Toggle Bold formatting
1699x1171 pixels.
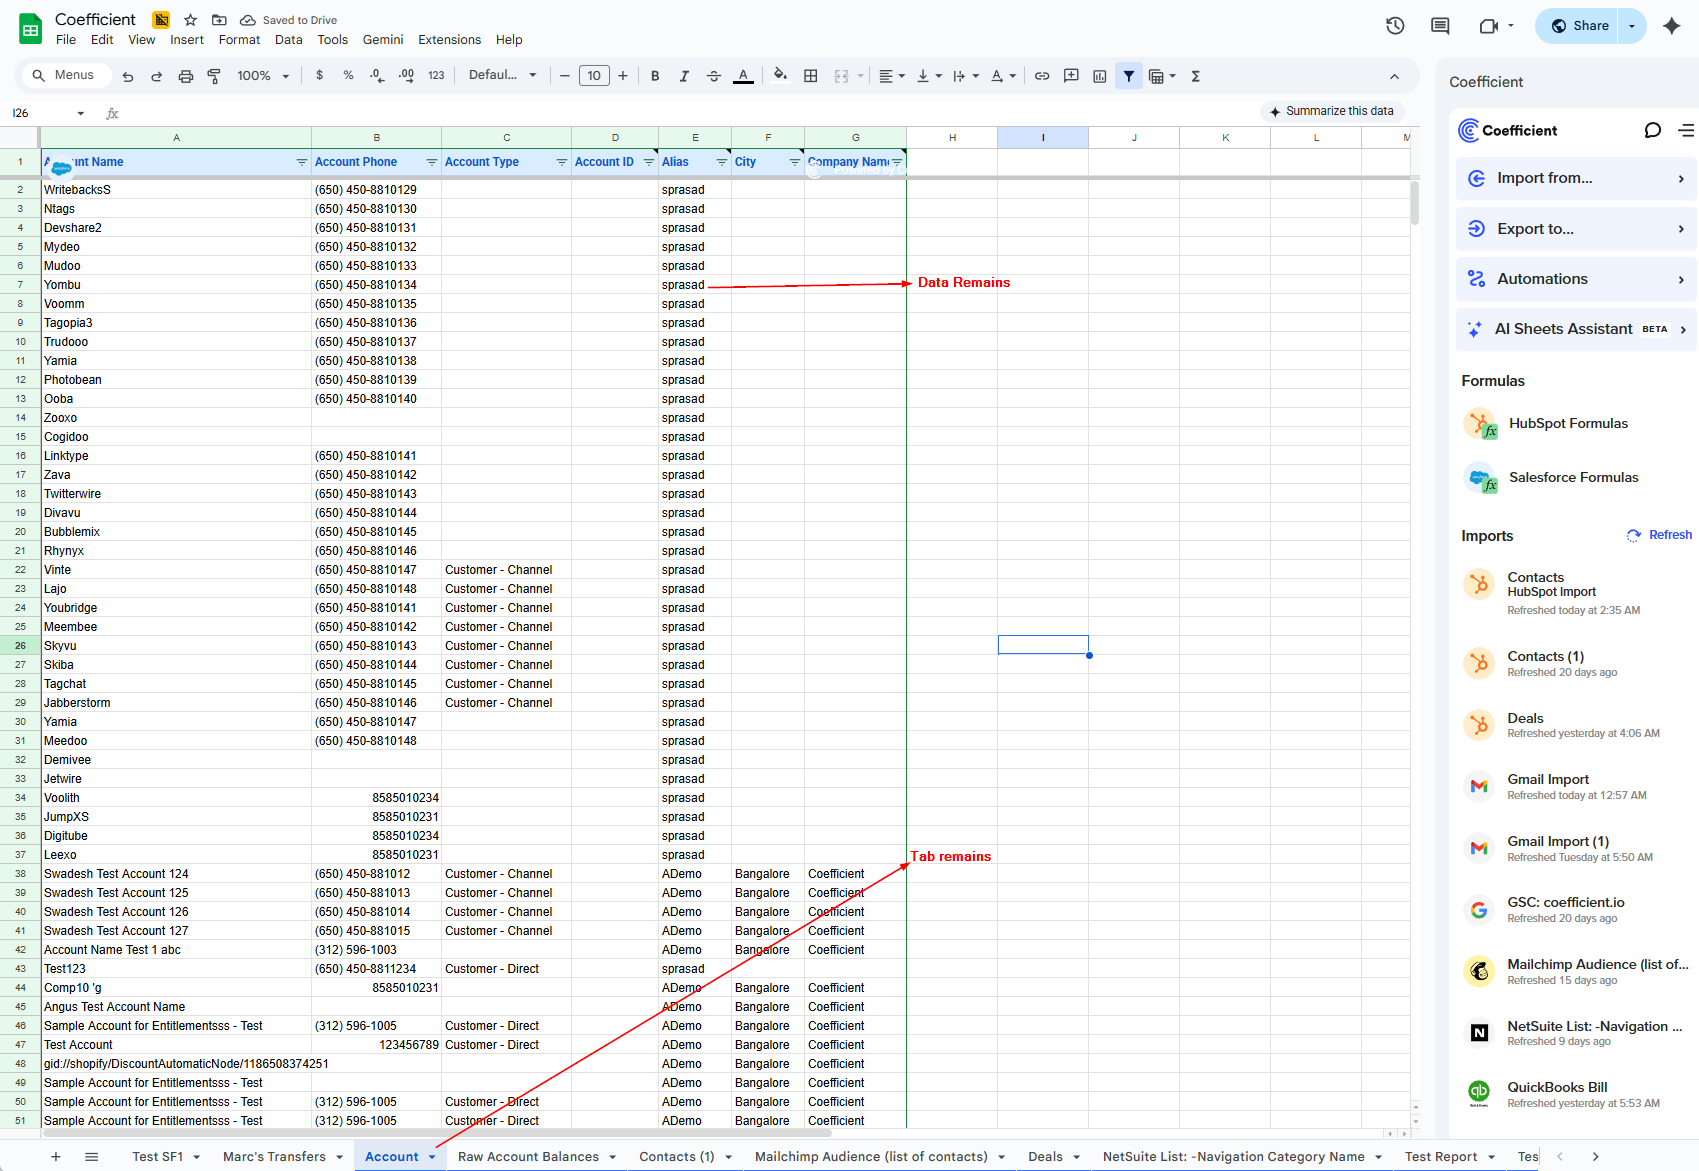(655, 76)
